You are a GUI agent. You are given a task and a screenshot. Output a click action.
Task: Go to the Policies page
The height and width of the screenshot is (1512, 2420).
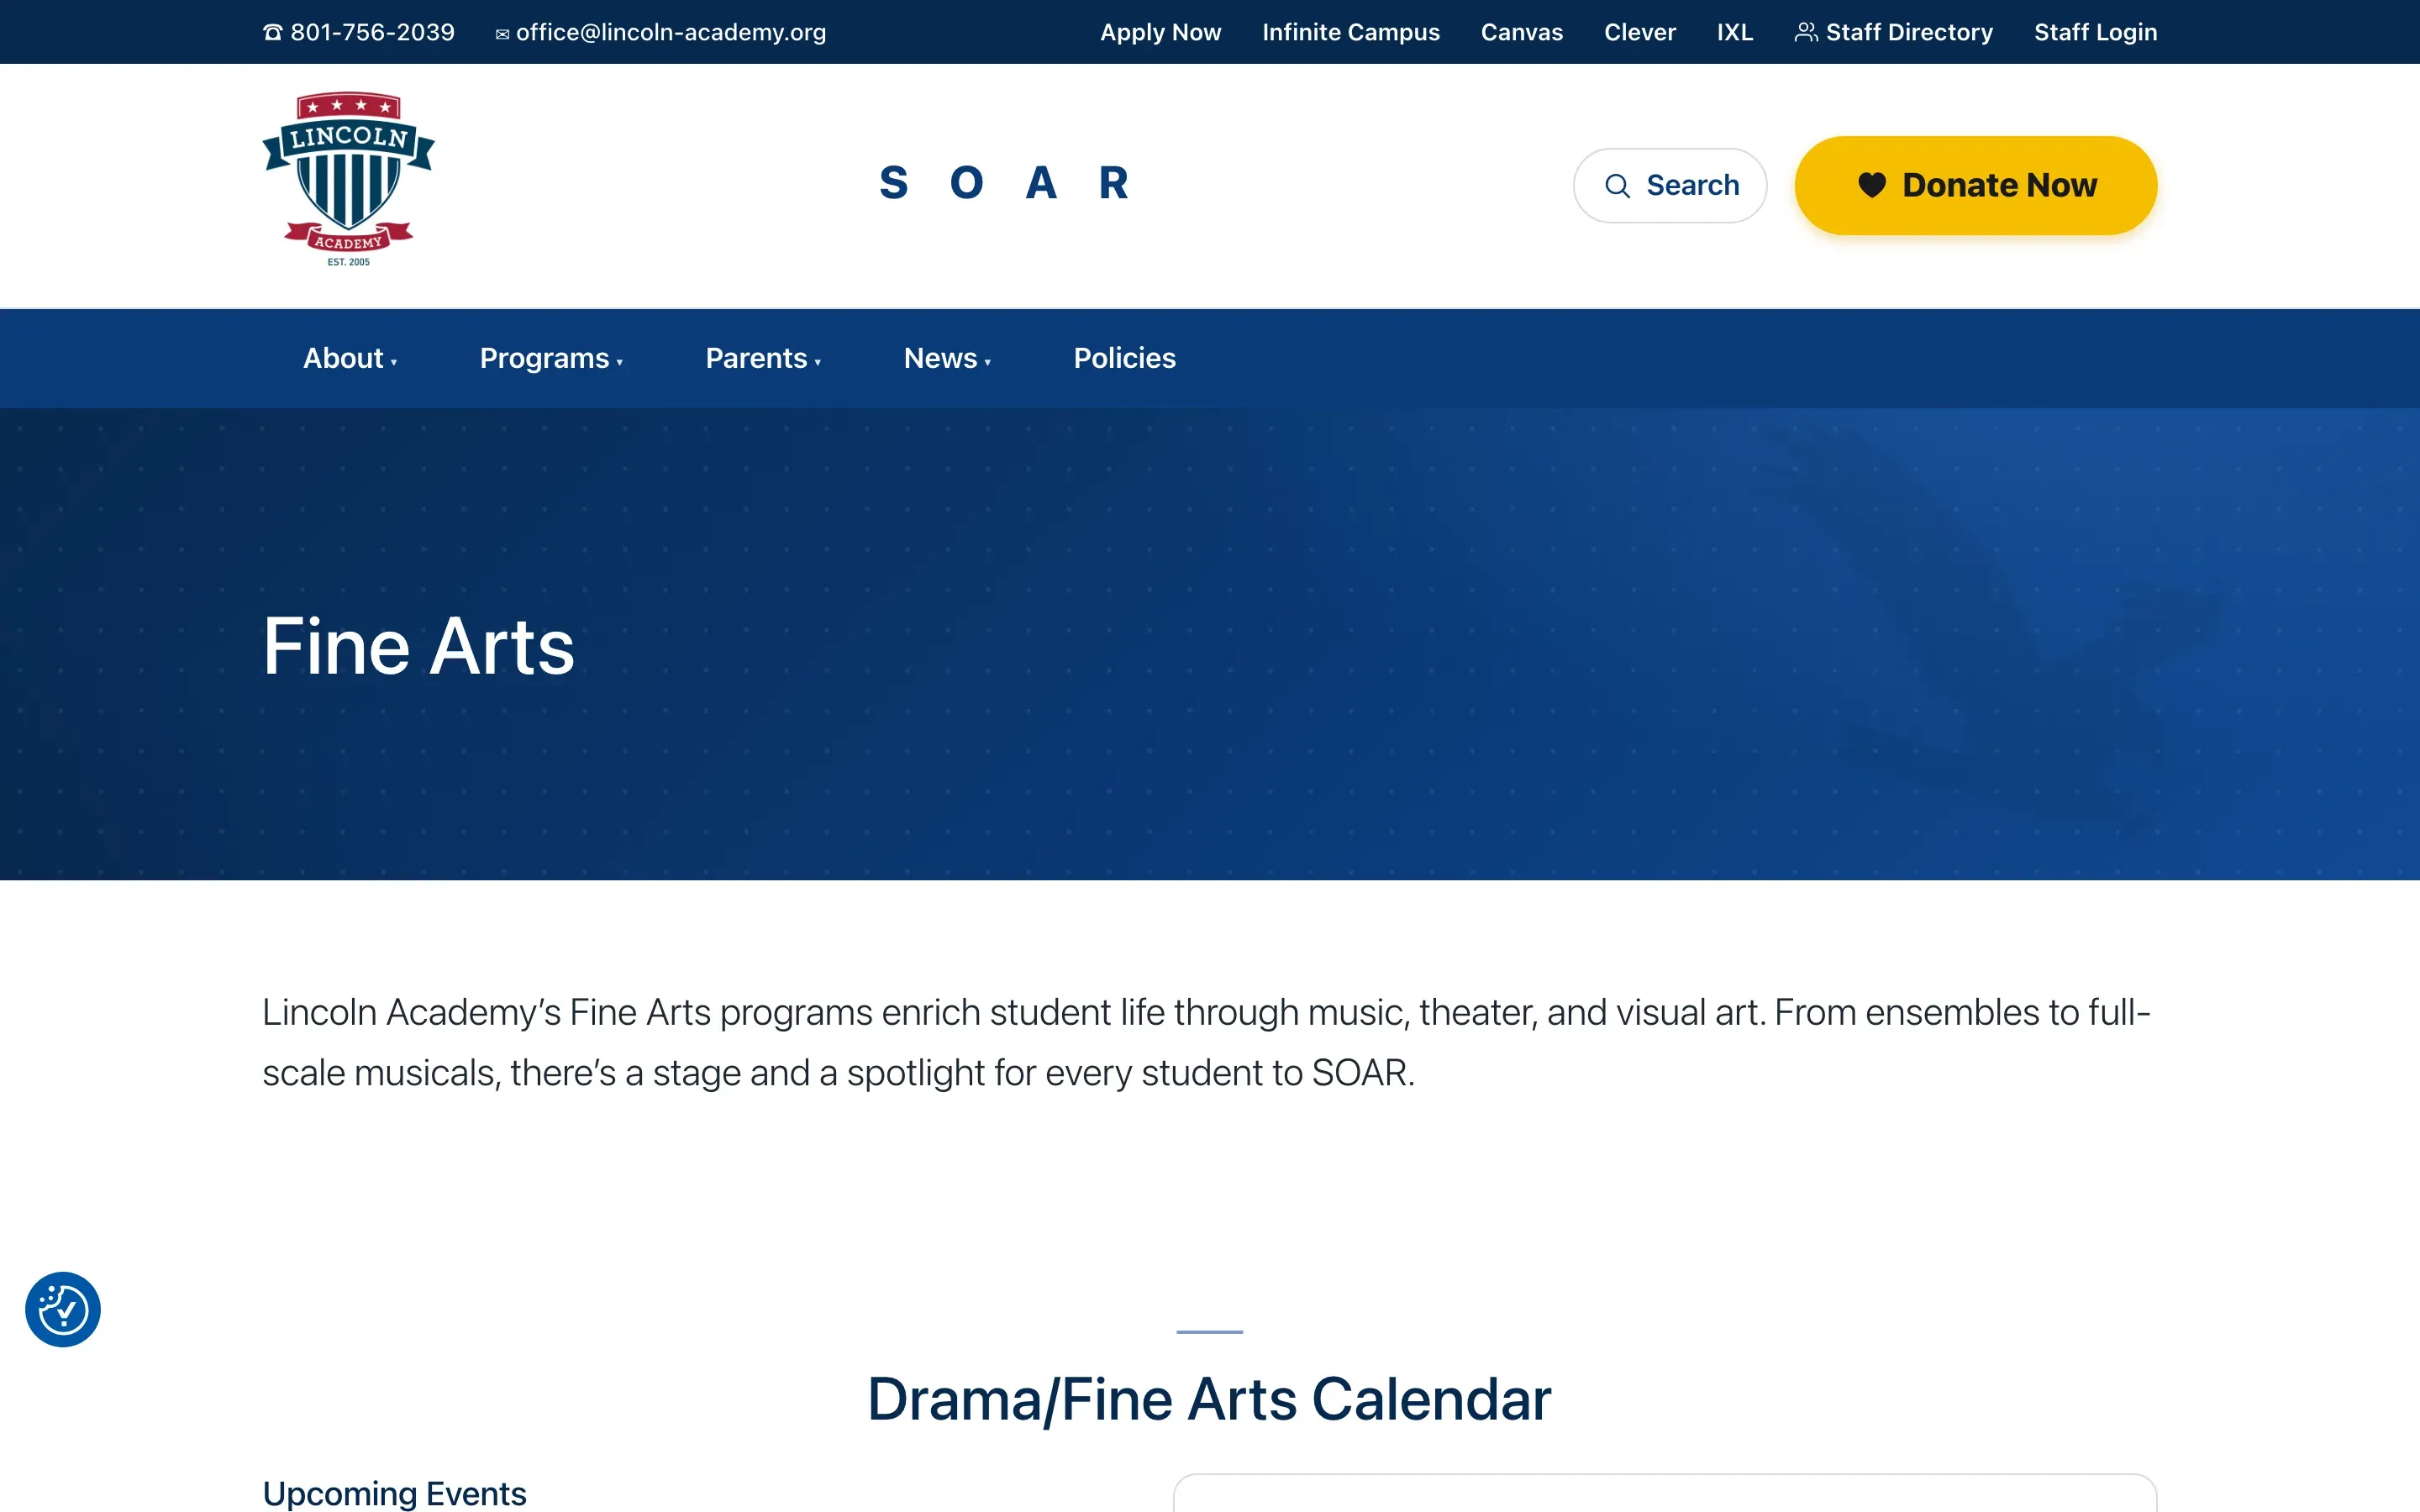click(1124, 358)
